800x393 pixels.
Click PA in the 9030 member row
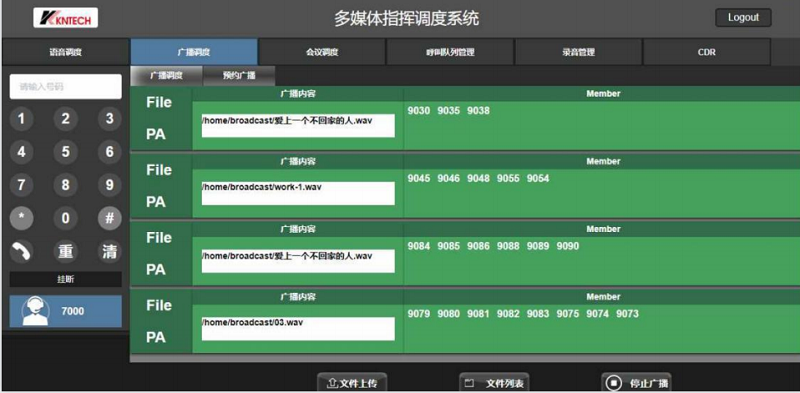[156, 135]
